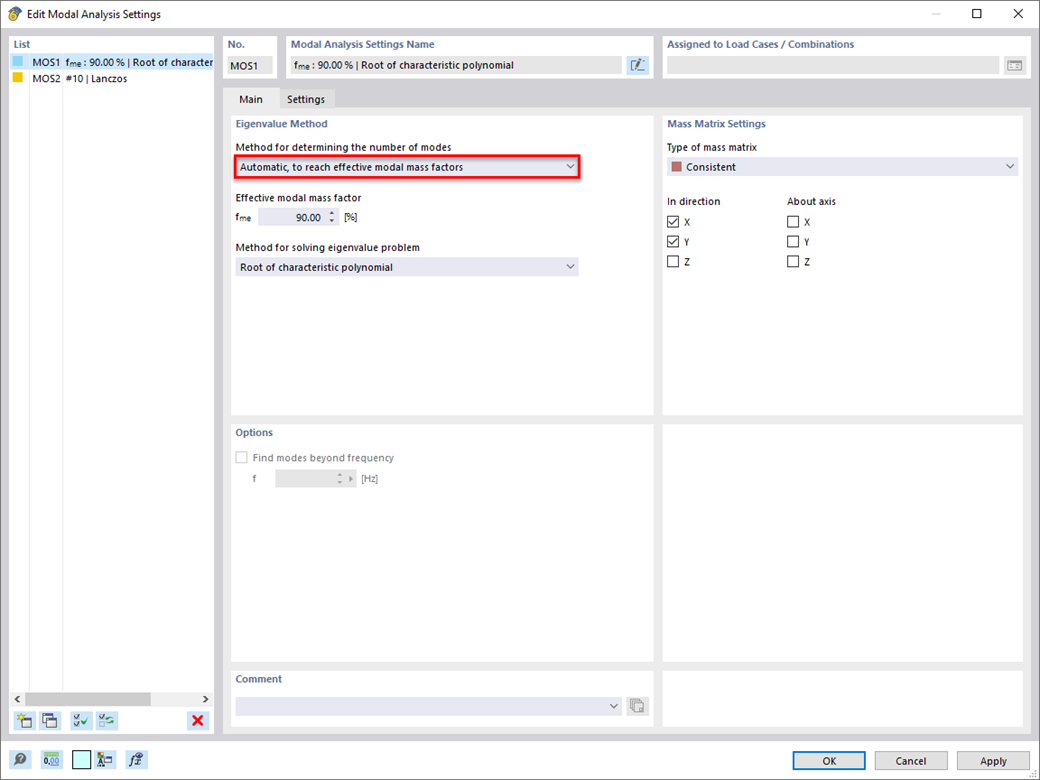
Task: Open the method for solving eigenvalue dropdown
Action: pos(570,267)
